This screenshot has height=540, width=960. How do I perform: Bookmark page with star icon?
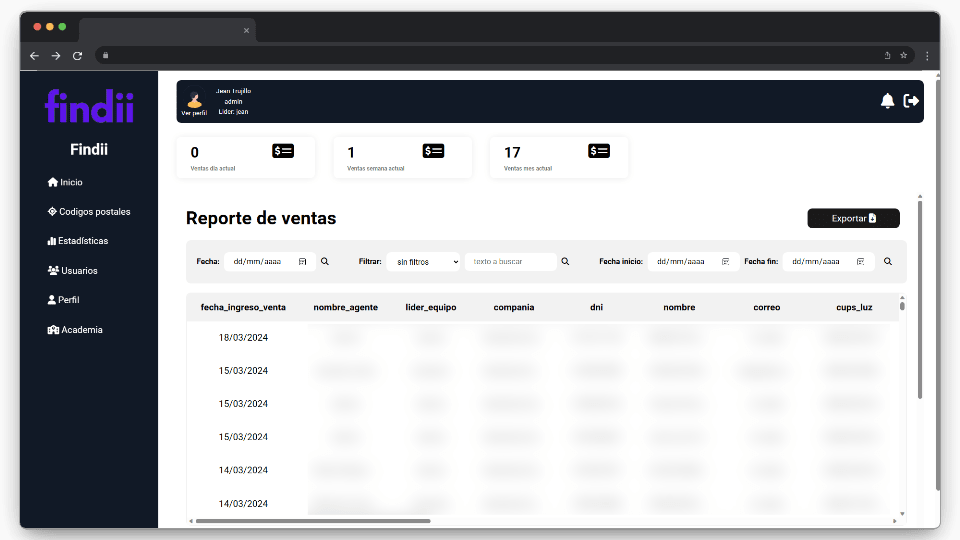click(904, 55)
